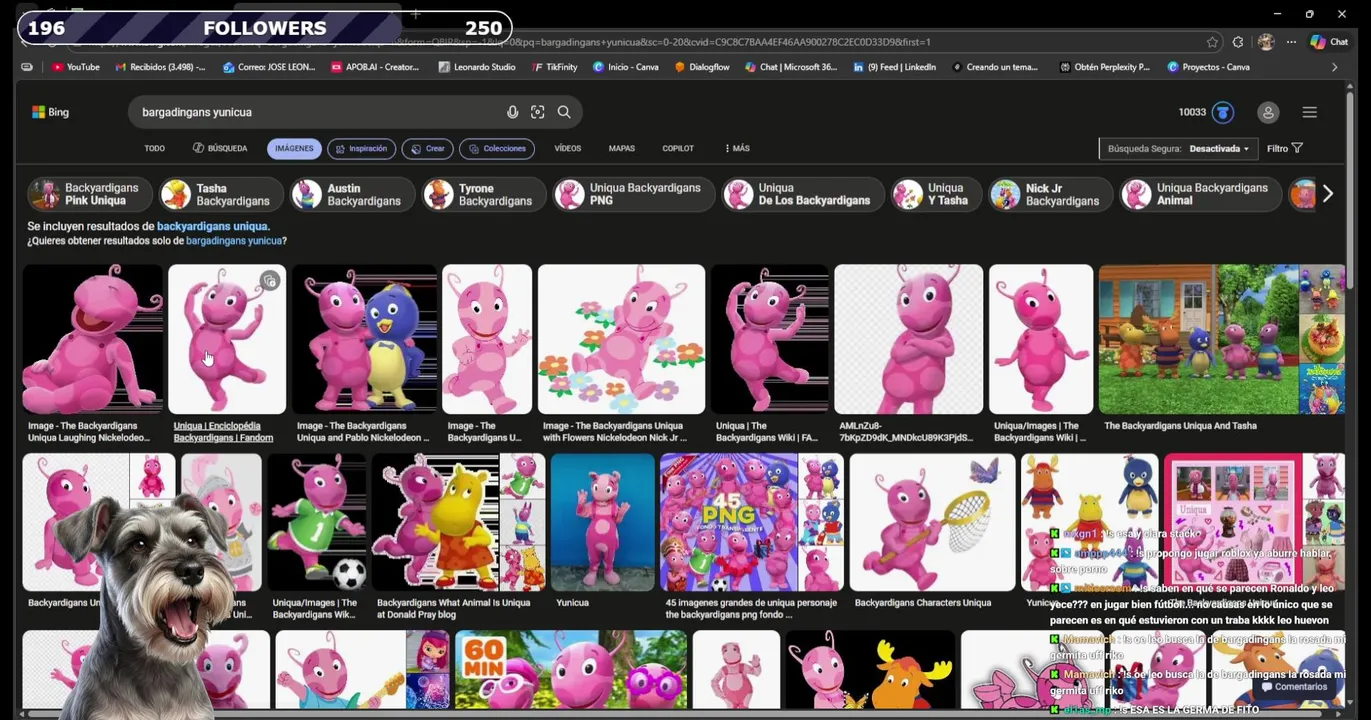Open the browser profile avatar
The image size is (1371, 720).
click(x=1265, y=42)
